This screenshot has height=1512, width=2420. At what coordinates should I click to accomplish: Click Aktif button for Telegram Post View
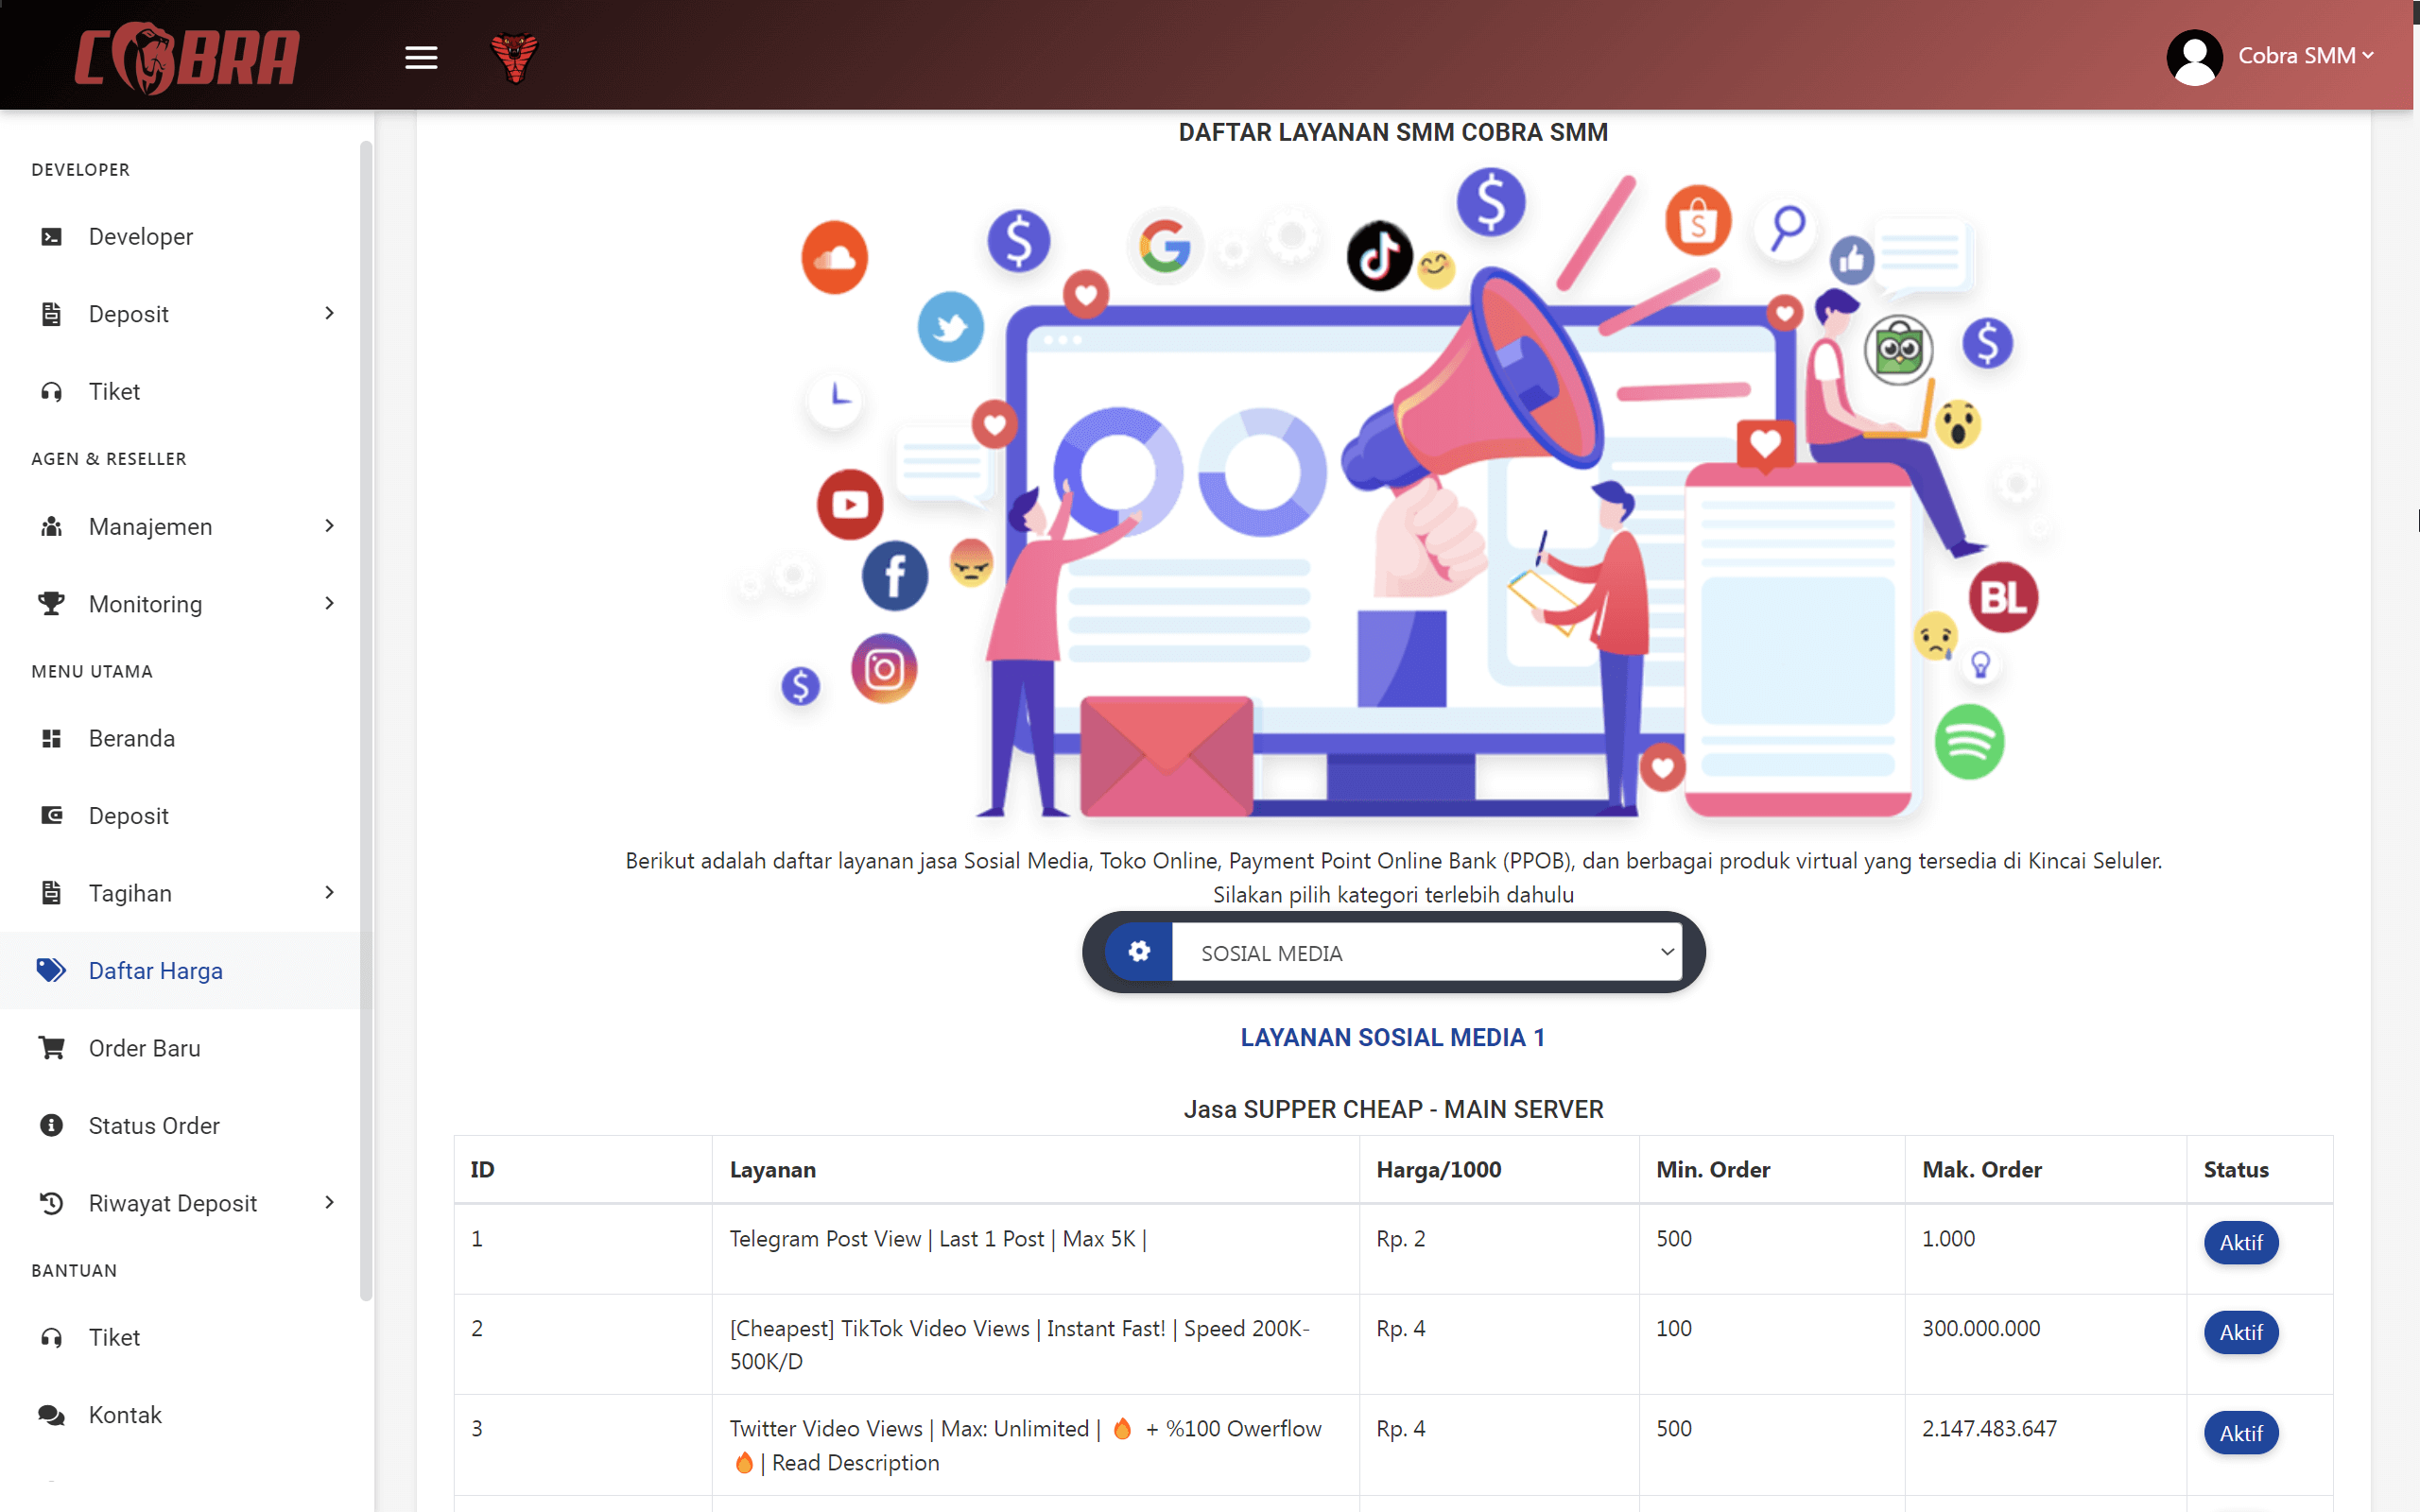point(2241,1243)
